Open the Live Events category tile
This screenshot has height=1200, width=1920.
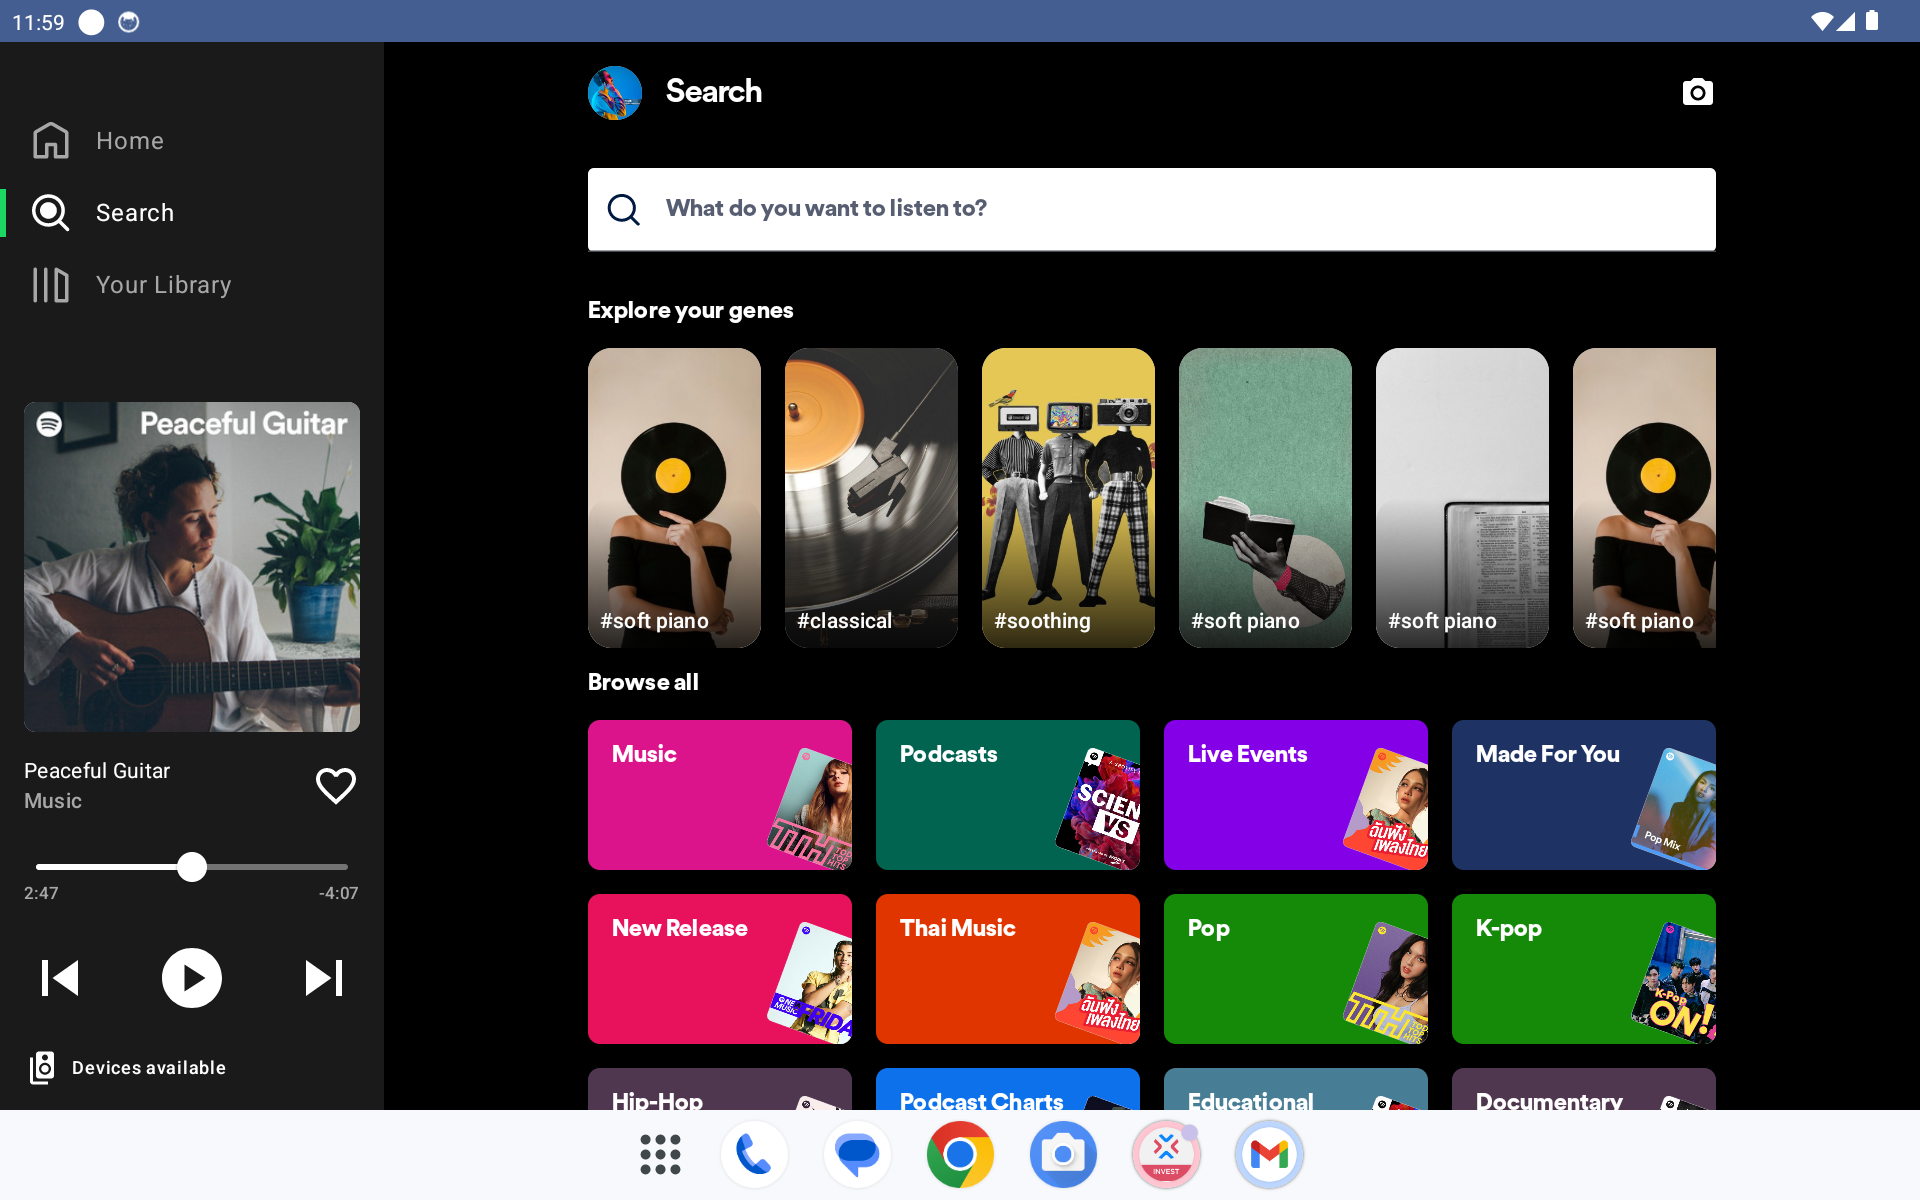pyautogui.click(x=1295, y=795)
